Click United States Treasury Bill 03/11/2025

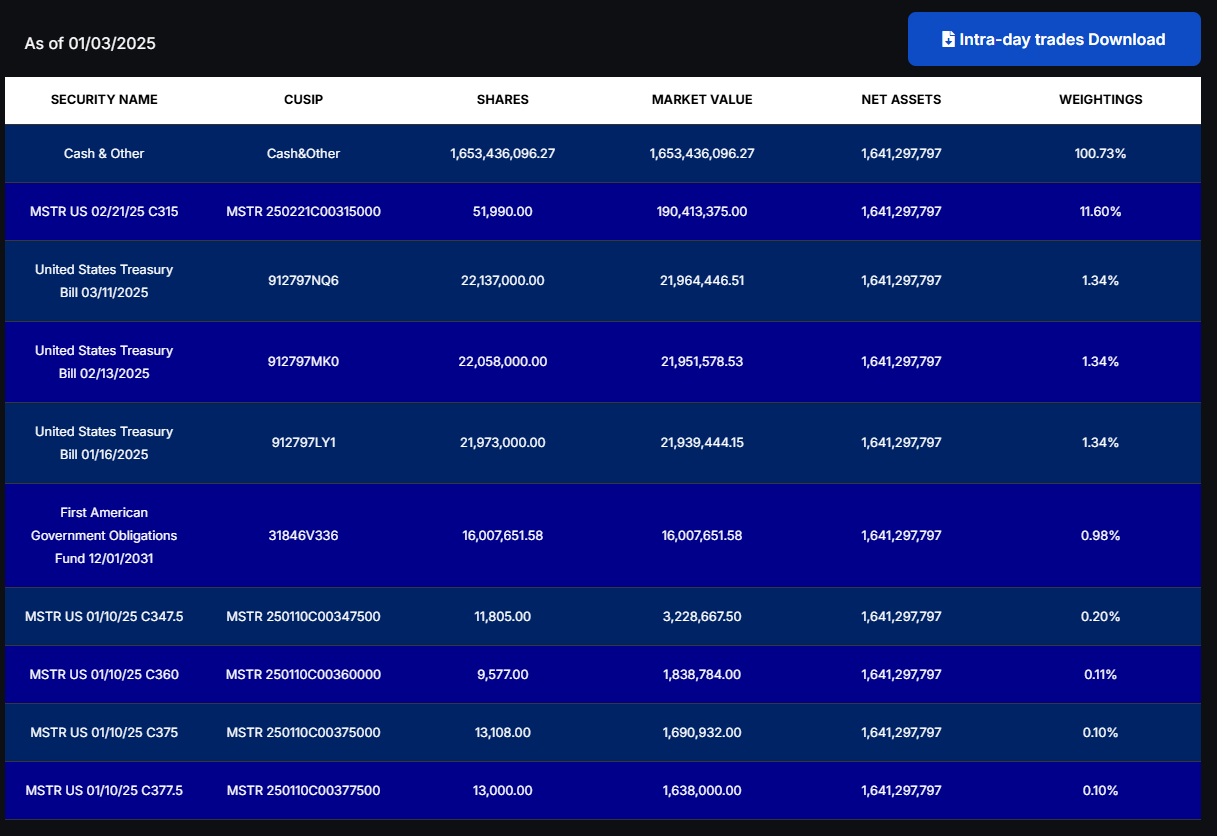pyautogui.click(x=104, y=281)
